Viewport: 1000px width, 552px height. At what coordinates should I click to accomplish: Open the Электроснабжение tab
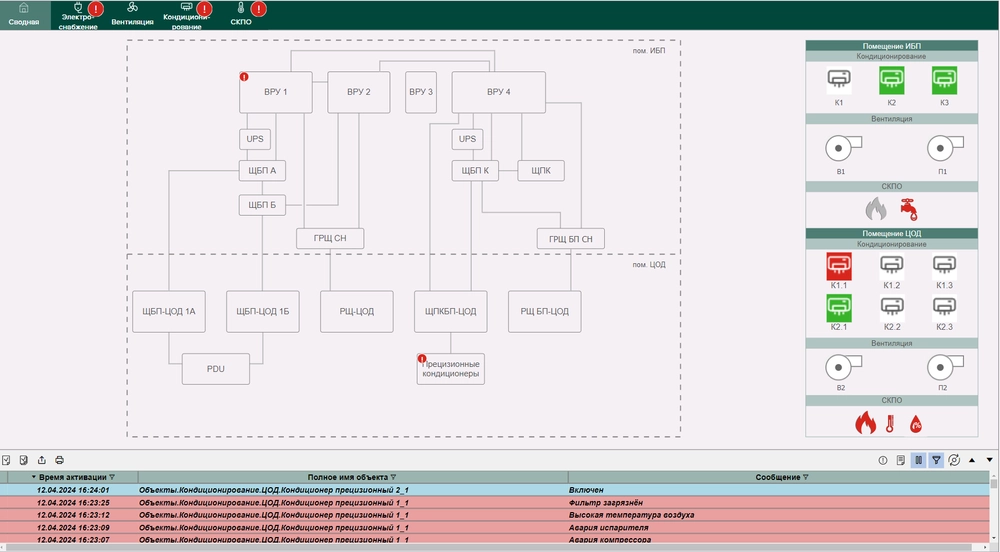click(x=80, y=13)
